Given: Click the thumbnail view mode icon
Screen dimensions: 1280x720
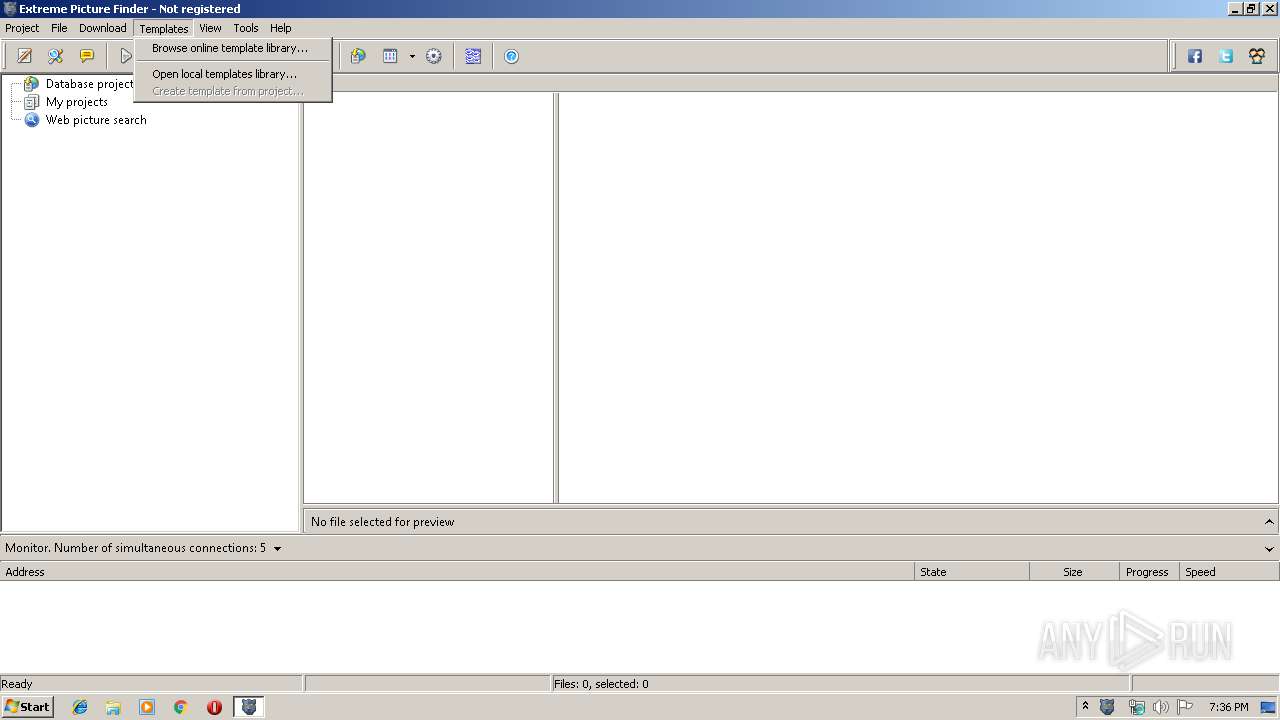Looking at the screenshot, I should (x=390, y=56).
